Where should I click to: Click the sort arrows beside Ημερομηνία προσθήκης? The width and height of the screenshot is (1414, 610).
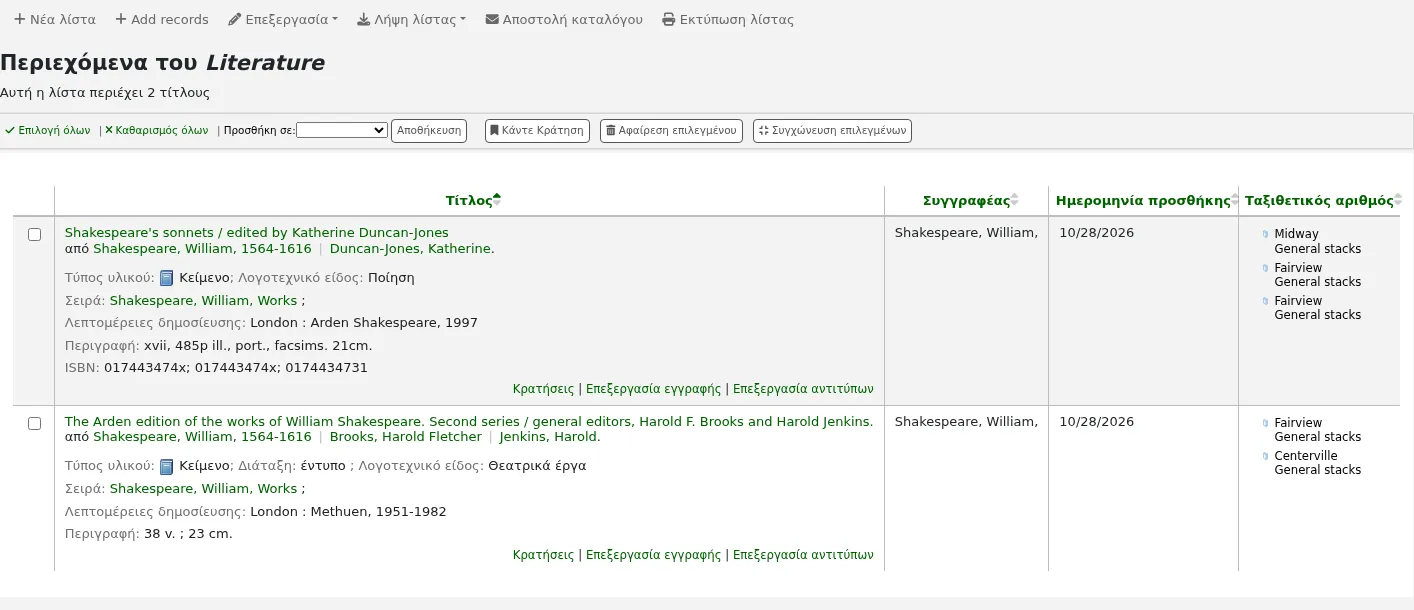click(x=1235, y=200)
